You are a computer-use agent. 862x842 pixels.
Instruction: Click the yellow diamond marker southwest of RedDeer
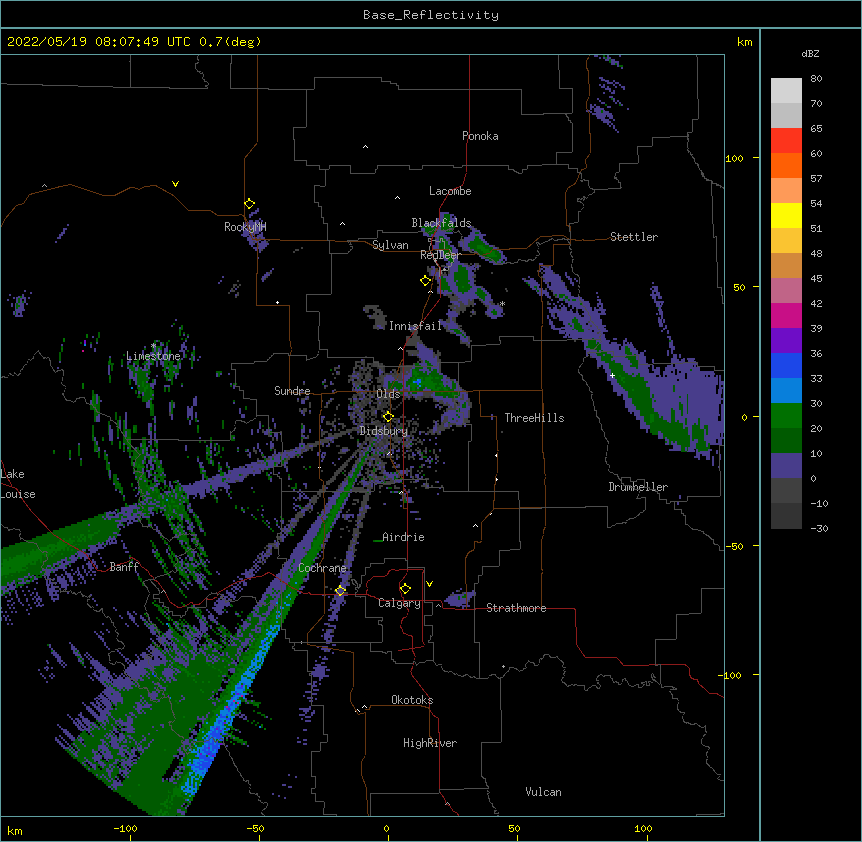(425, 281)
